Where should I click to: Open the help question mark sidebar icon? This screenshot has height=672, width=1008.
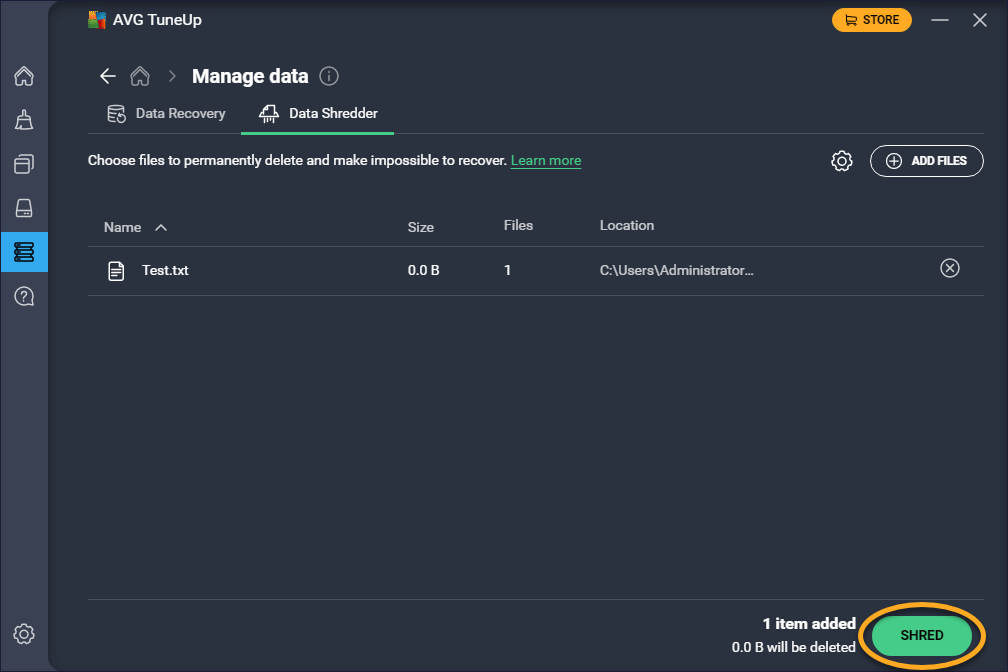pos(24,296)
